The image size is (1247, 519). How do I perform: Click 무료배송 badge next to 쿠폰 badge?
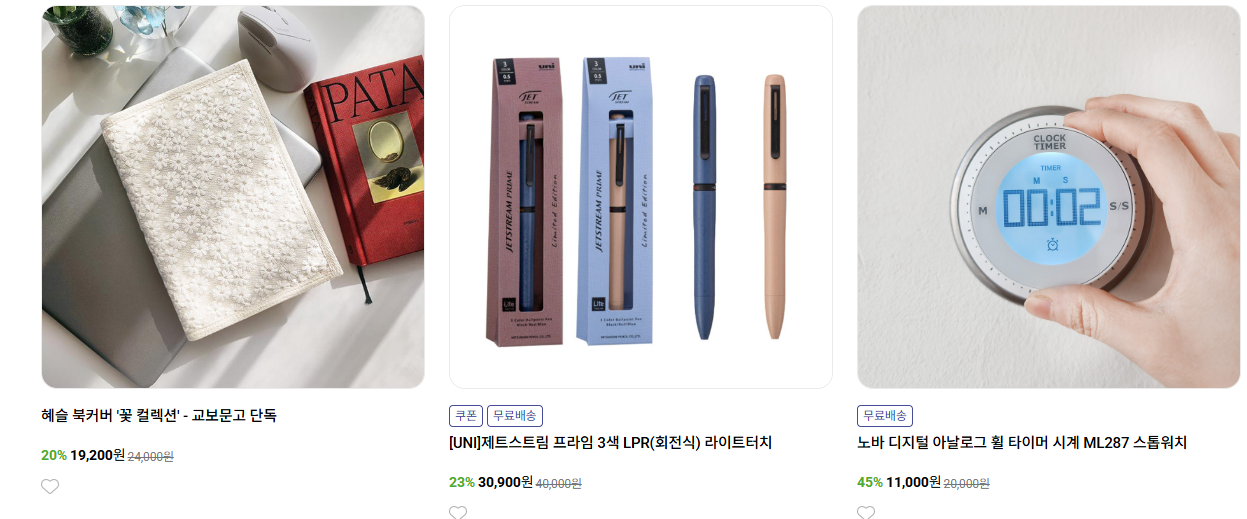pos(515,416)
